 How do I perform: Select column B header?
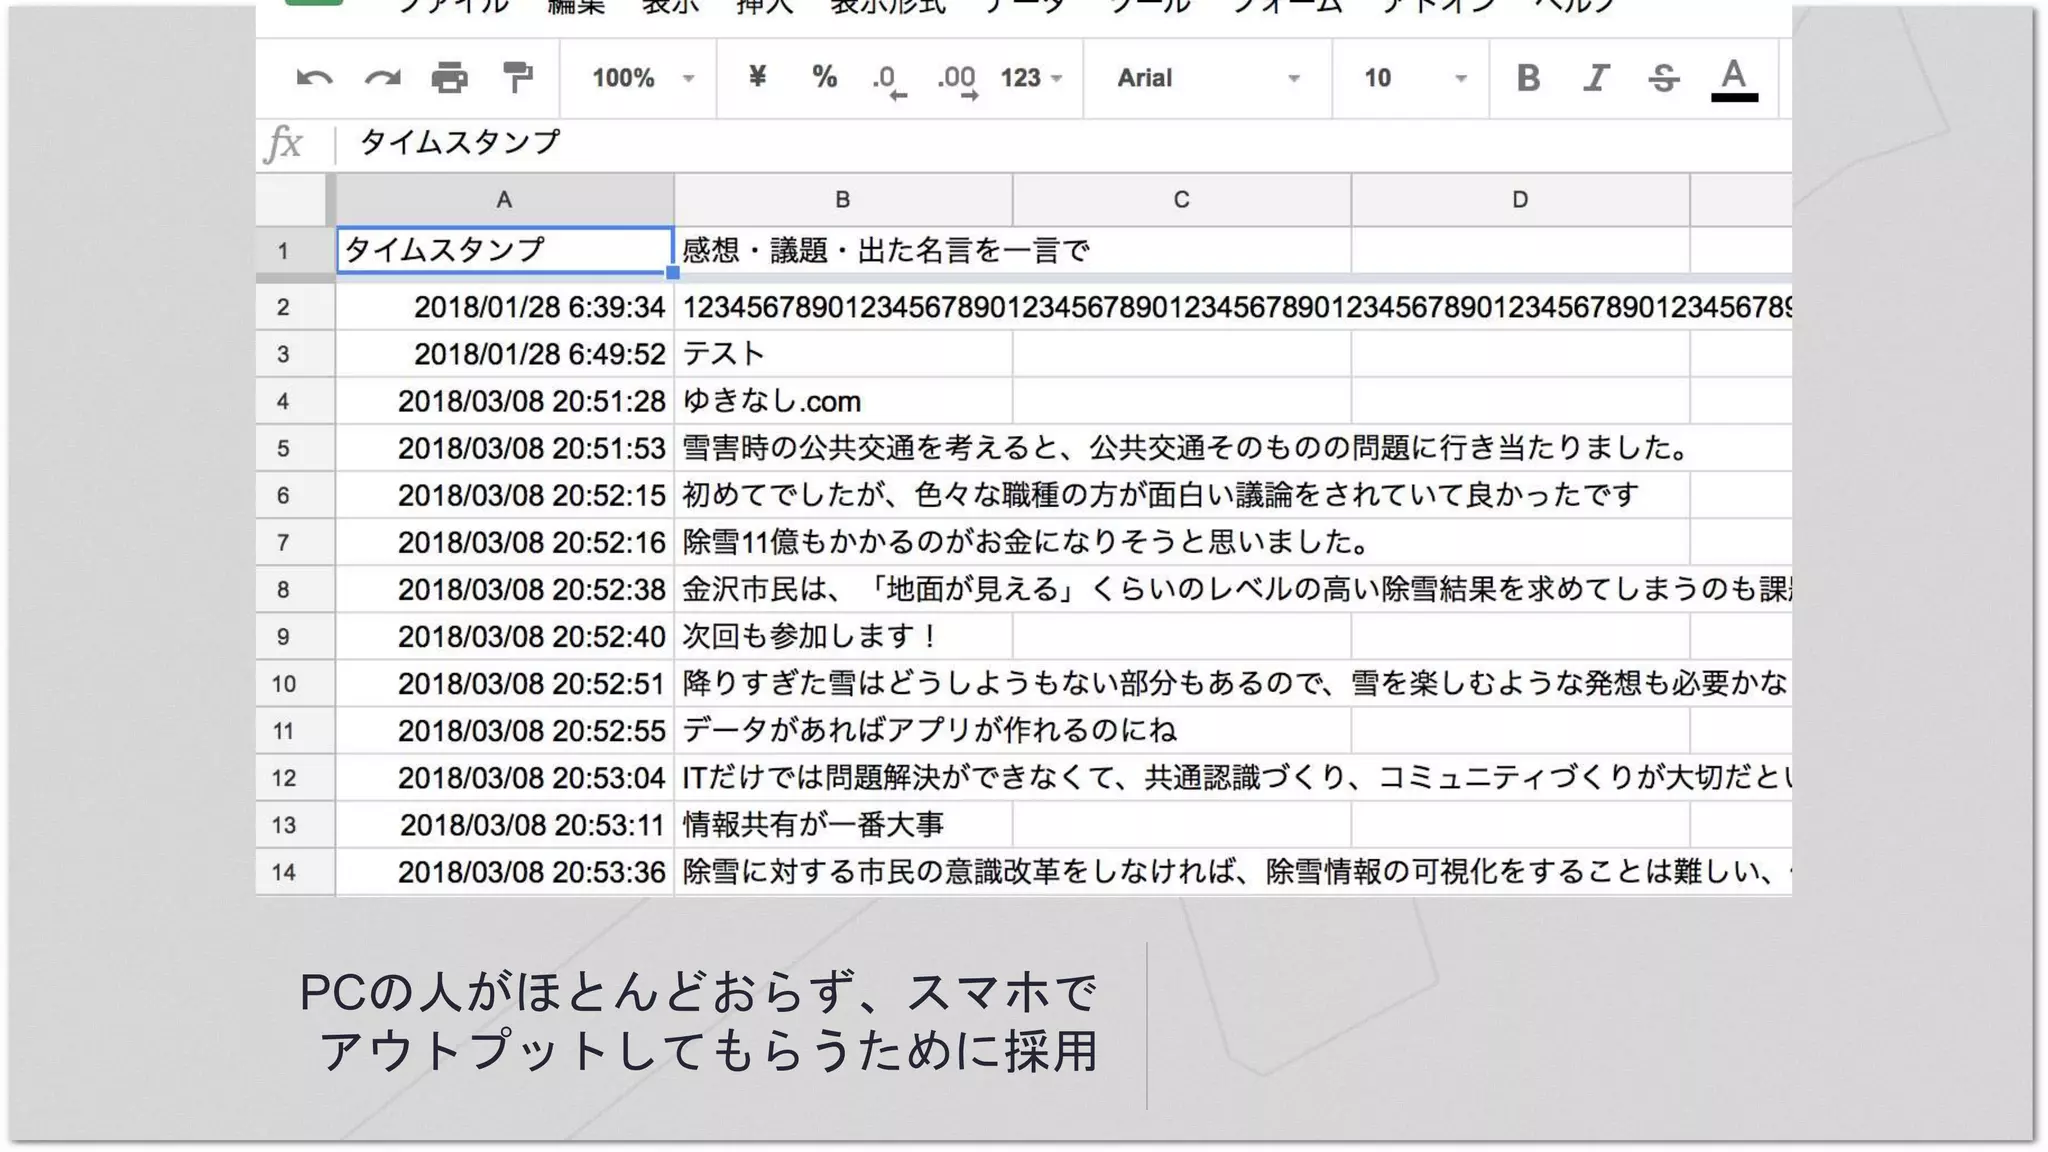coord(843,200)
